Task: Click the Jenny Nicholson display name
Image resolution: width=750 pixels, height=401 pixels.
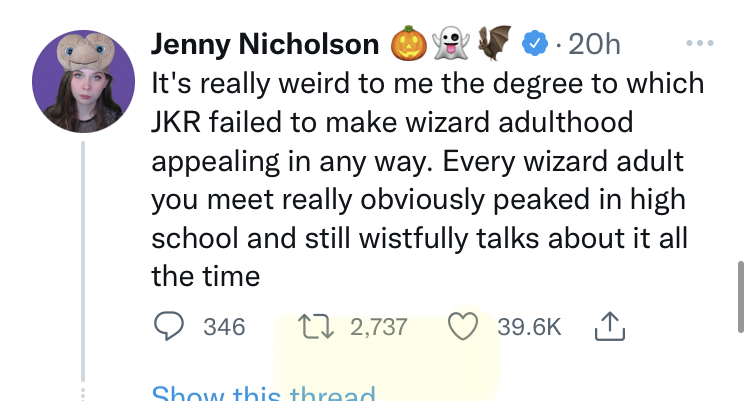Action: pos(265,44)
